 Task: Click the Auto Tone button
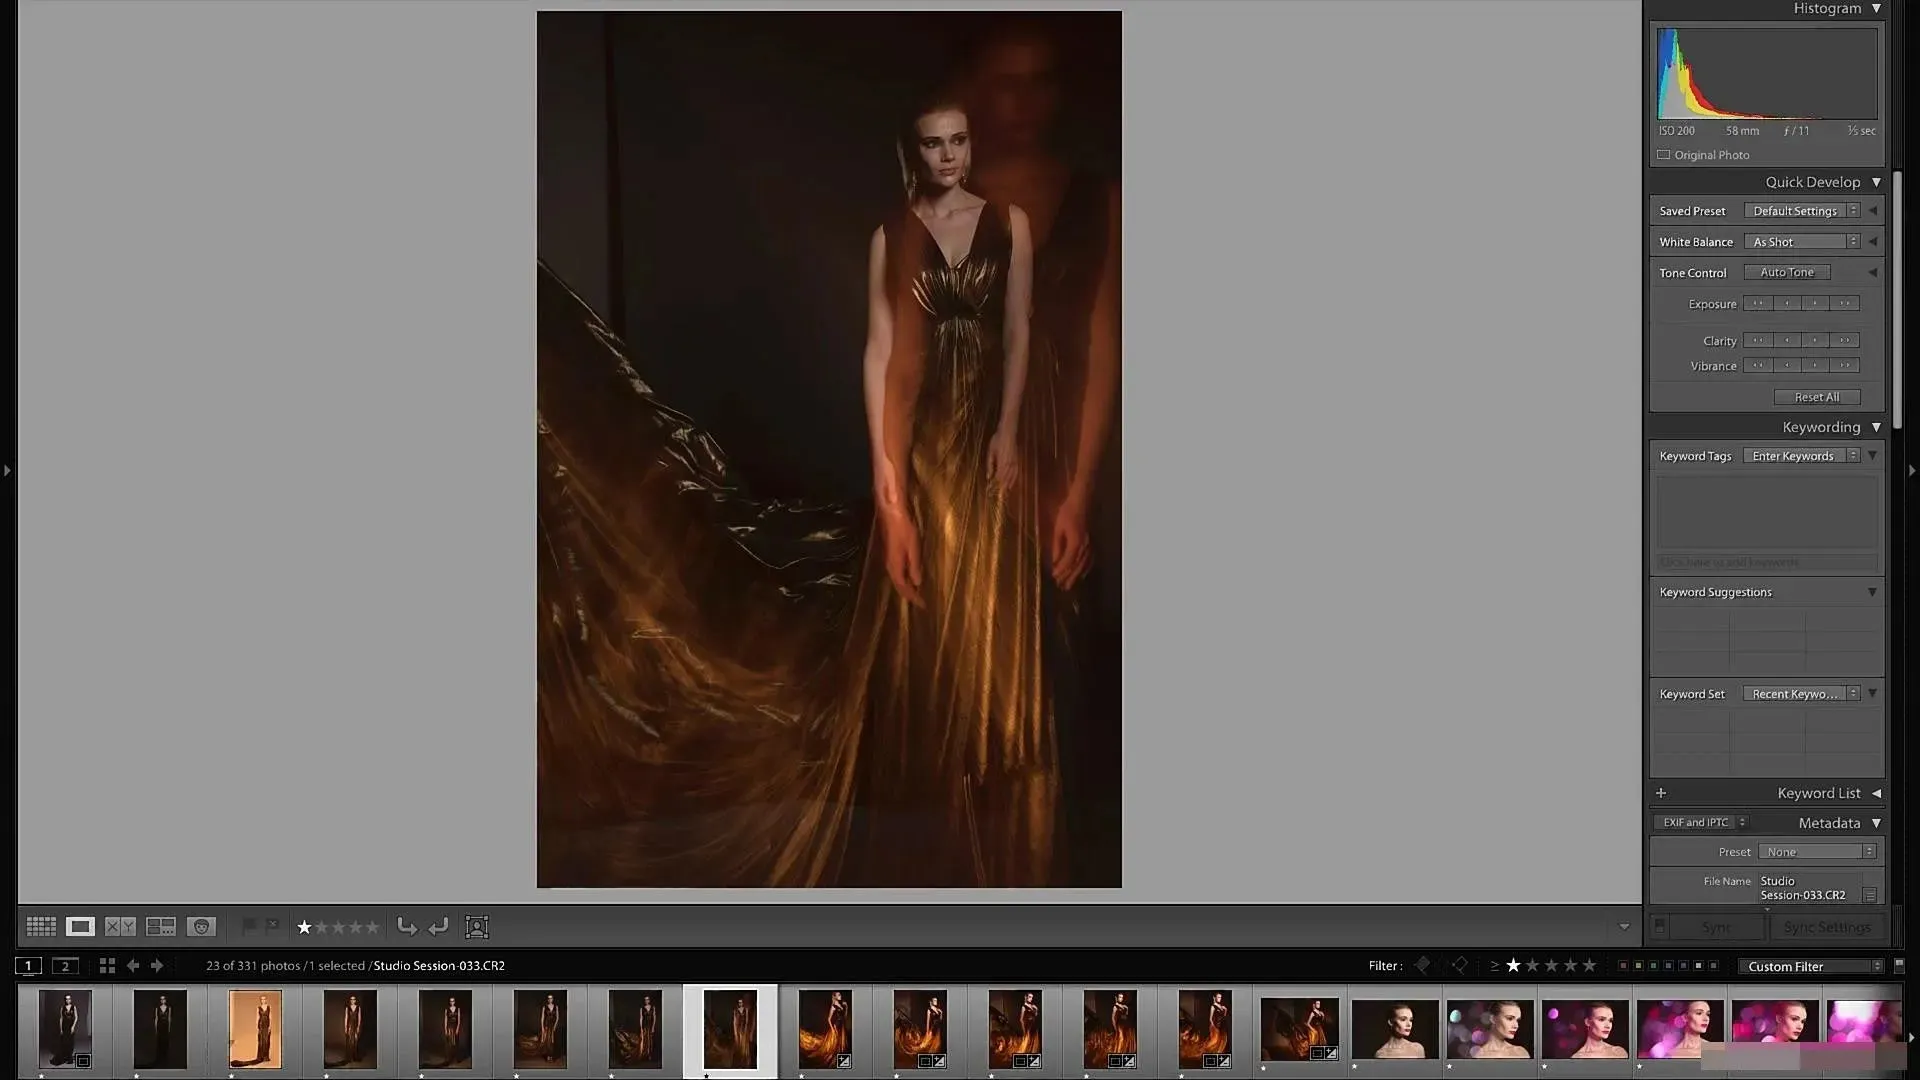[x=1786, y=272]
